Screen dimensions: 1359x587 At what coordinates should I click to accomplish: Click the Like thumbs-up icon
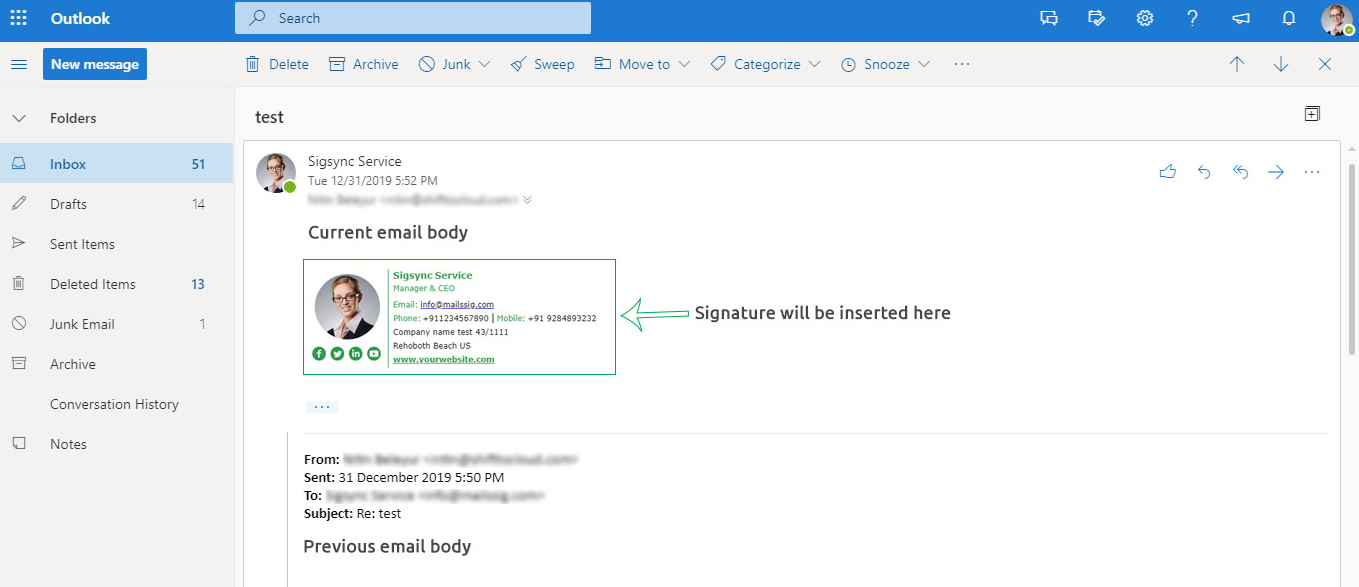coord(1167,172)
